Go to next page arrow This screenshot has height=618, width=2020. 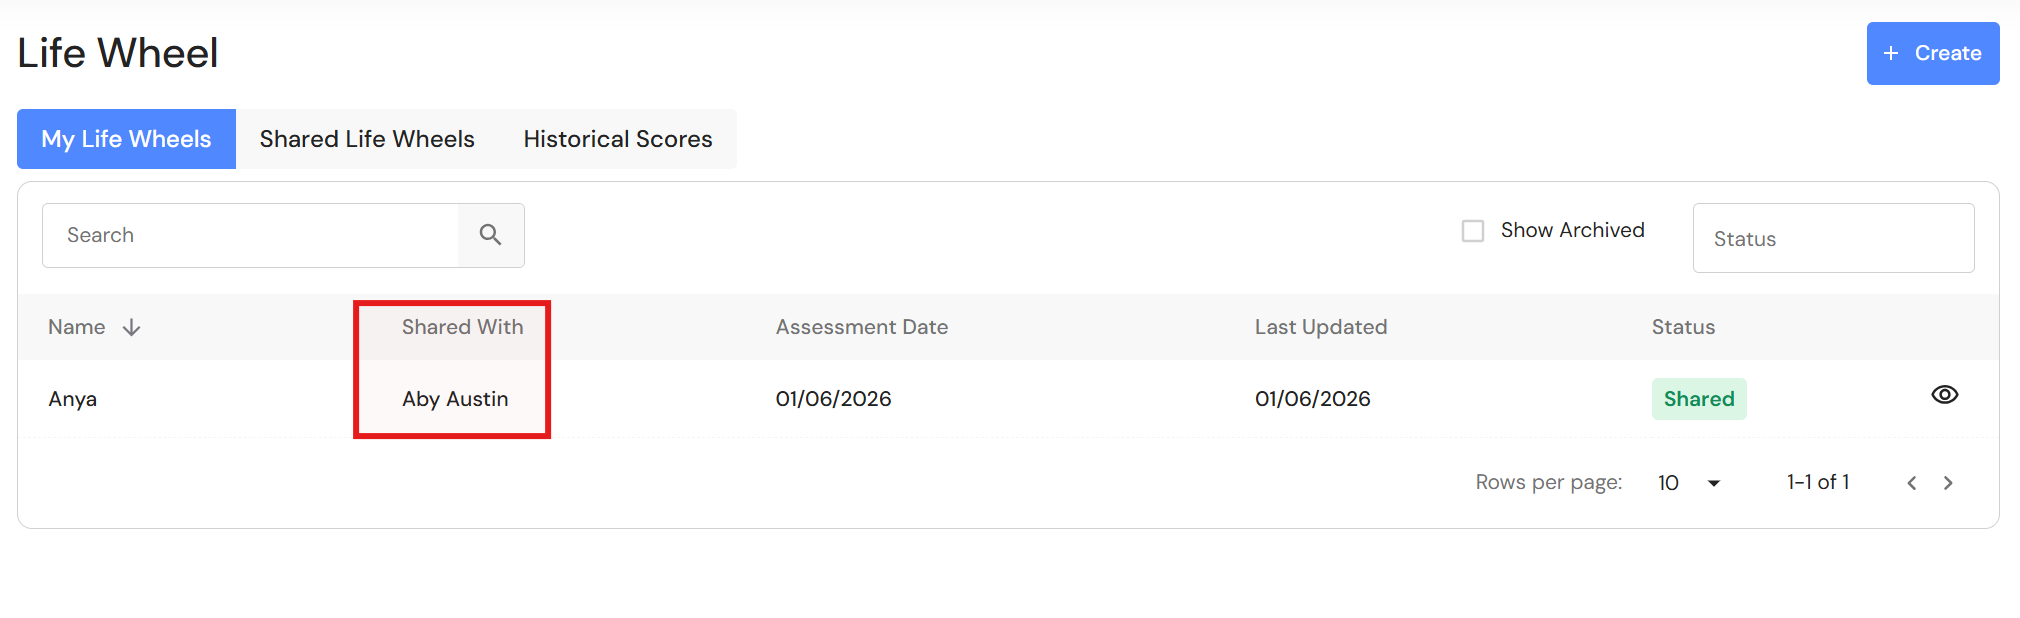1948,483
